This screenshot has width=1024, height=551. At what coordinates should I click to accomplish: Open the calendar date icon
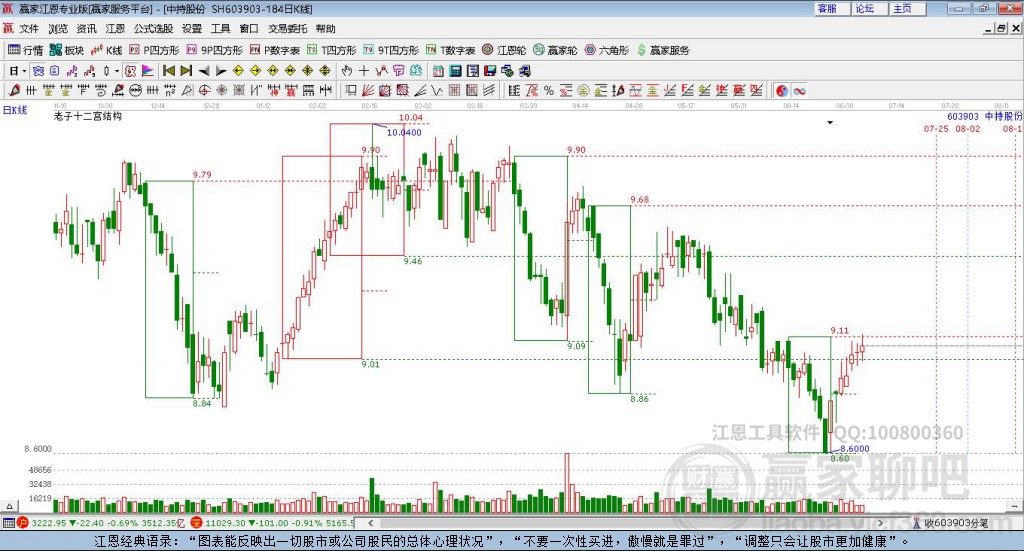(438, 71)
